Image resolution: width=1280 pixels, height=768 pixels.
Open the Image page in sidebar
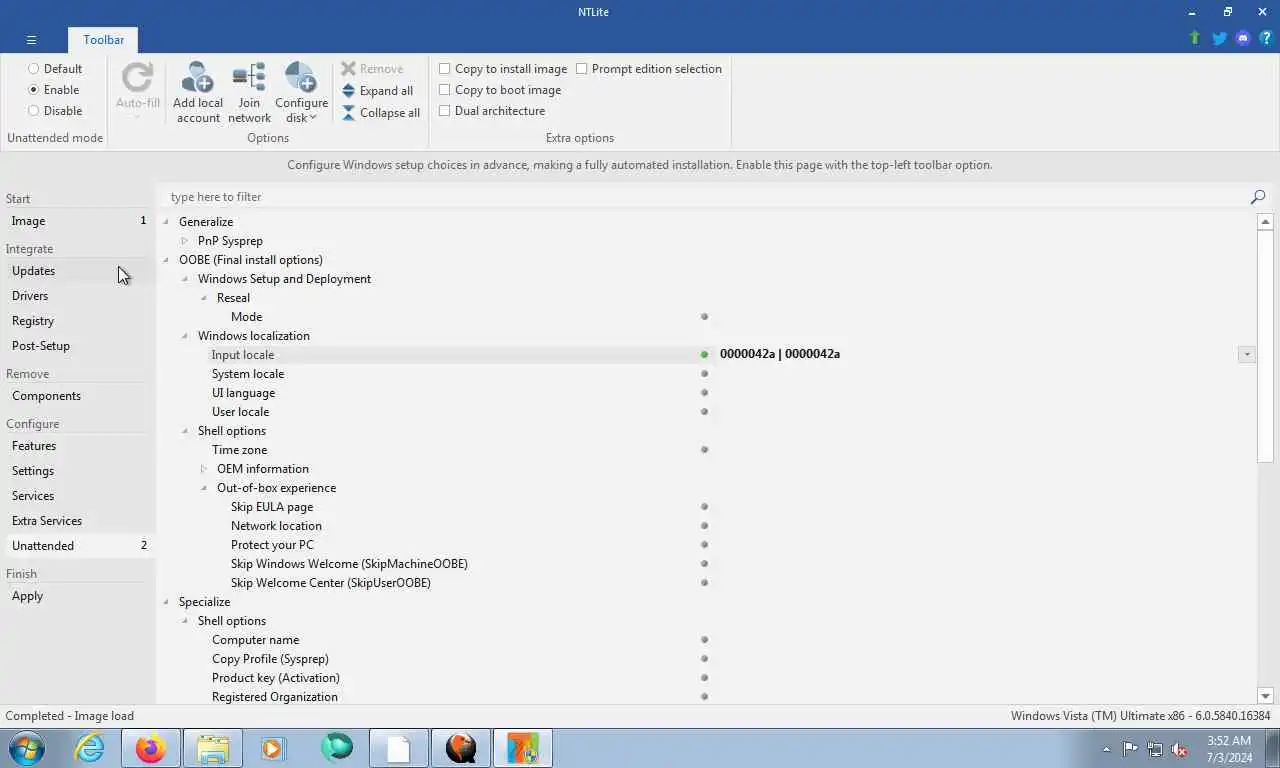coord(78,221)
